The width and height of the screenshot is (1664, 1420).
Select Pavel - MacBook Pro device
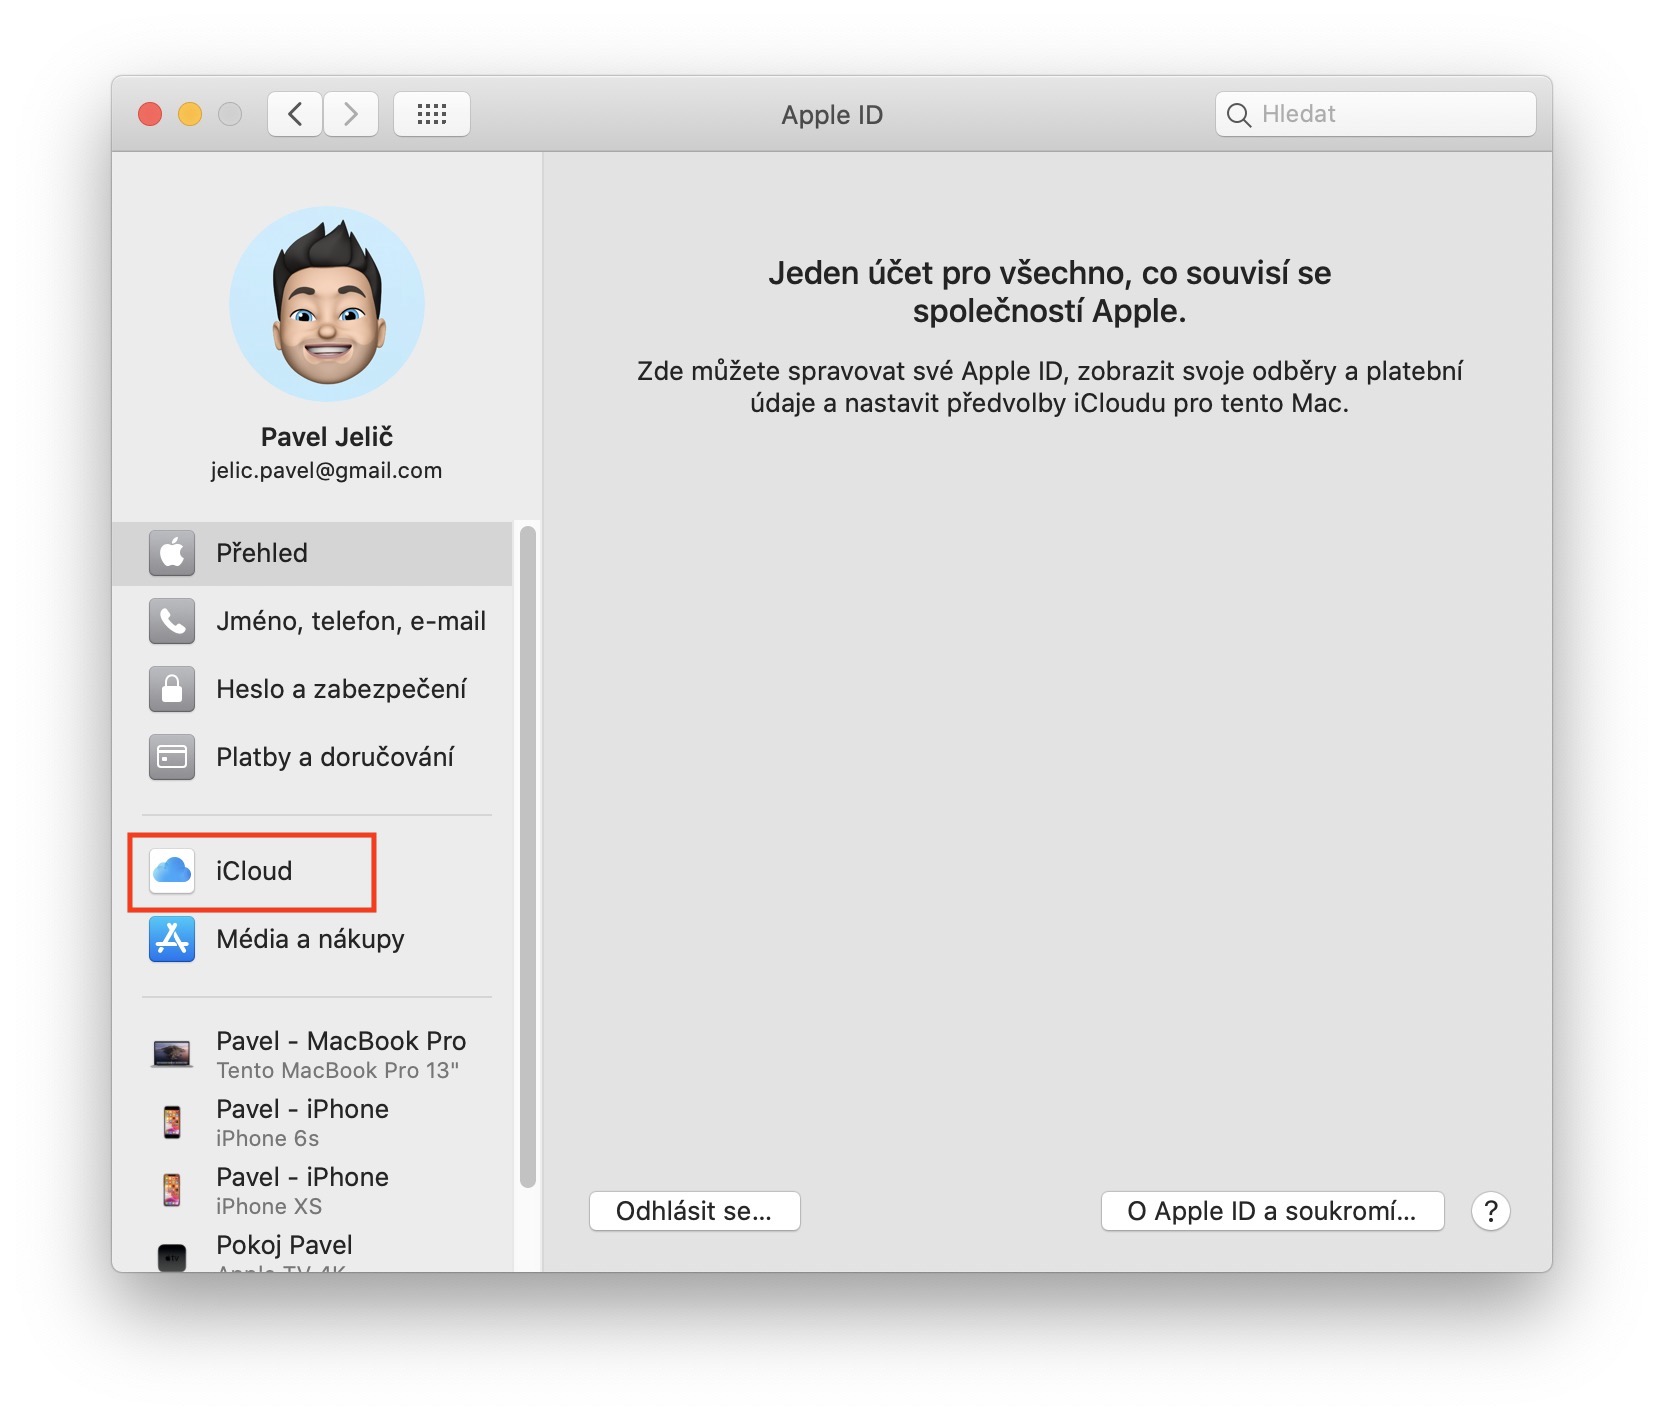click(x=312, y=1054)
